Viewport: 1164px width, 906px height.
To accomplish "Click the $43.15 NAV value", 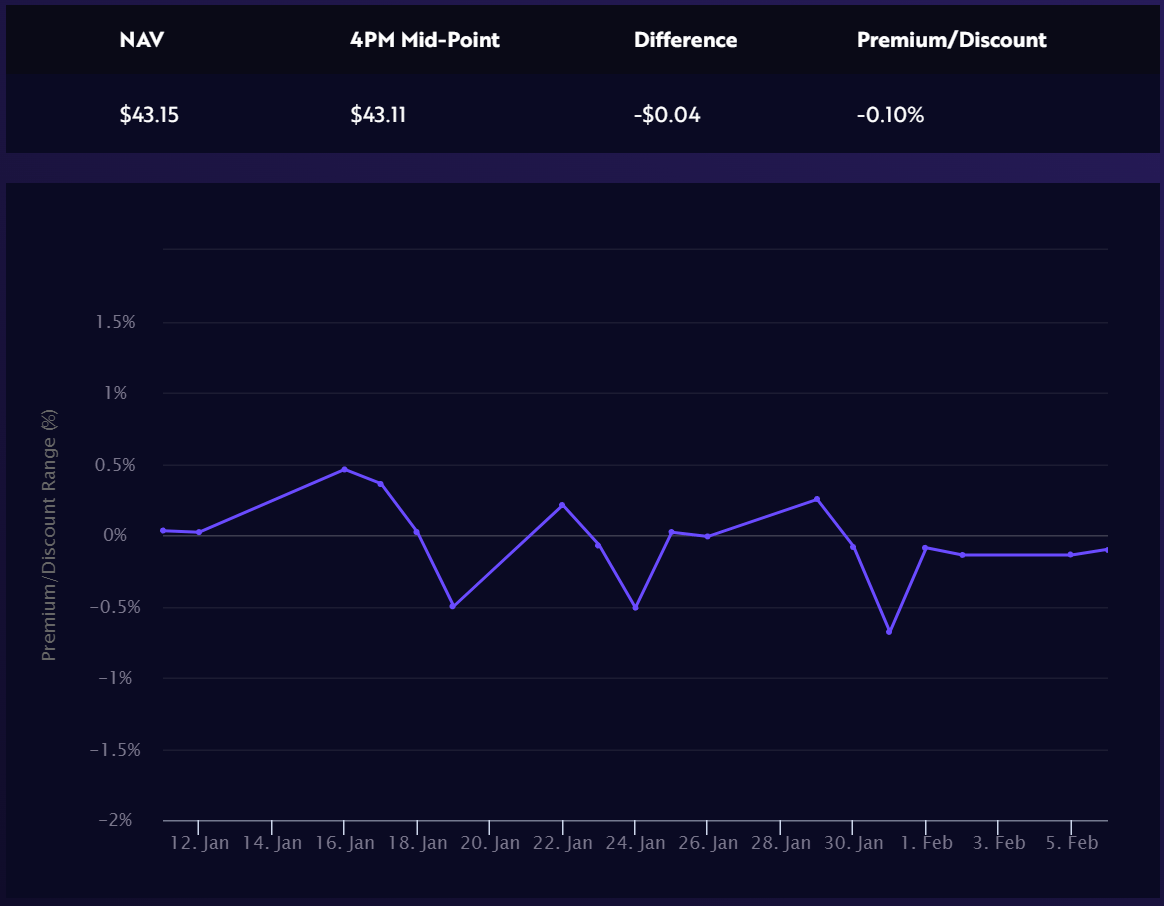I will [x=151, y=114].
